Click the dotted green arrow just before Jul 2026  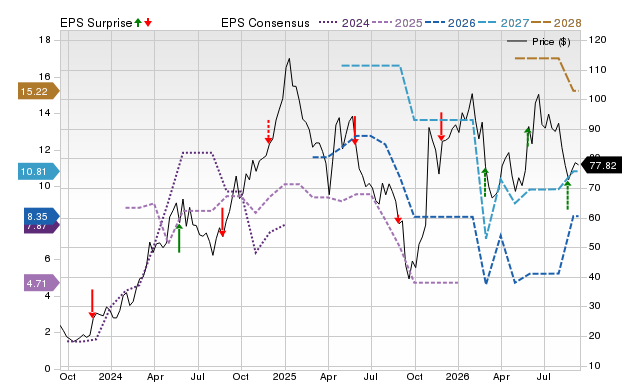point(528,136)
